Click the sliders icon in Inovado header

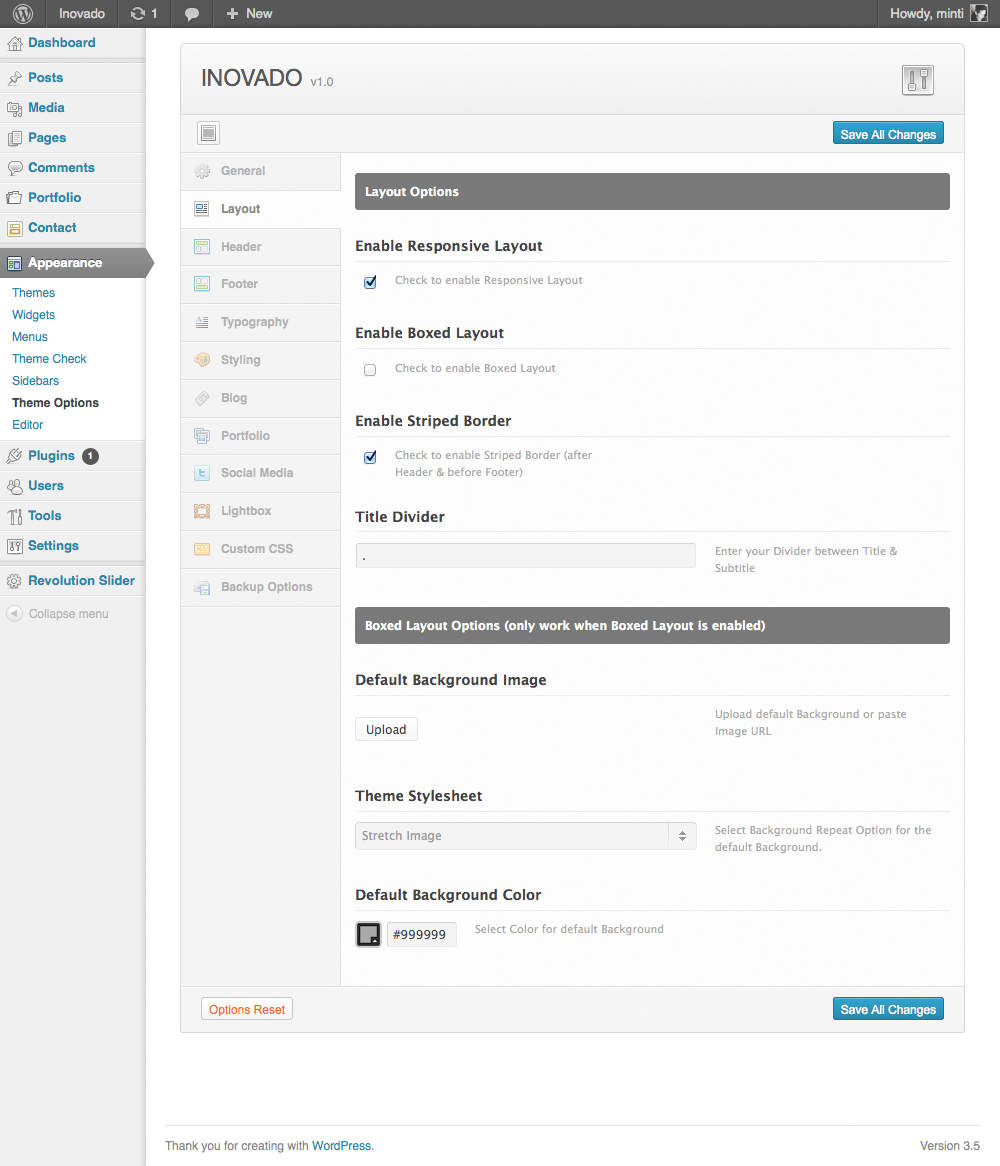(x=917, y=80)
